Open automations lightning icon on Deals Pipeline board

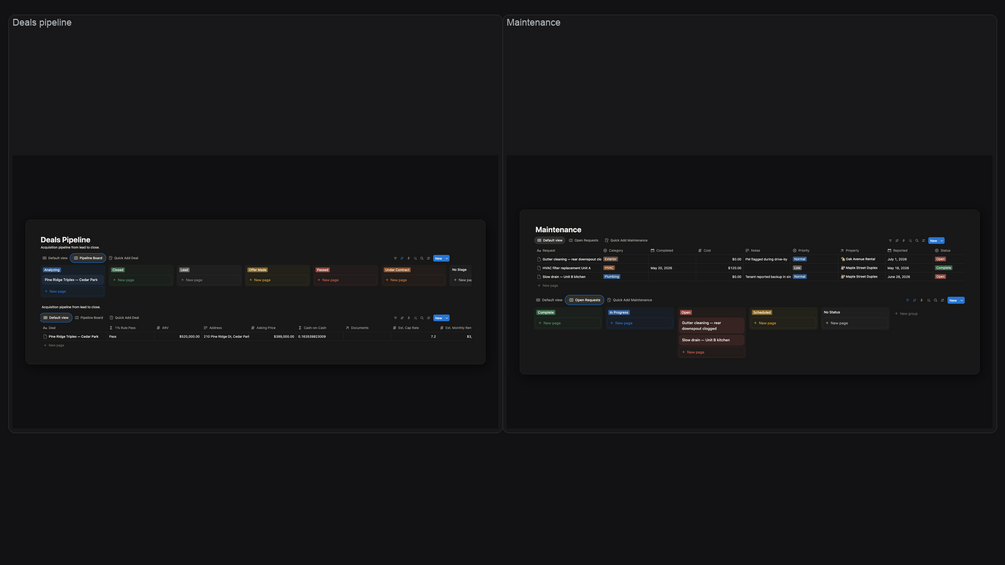point(408,258)
